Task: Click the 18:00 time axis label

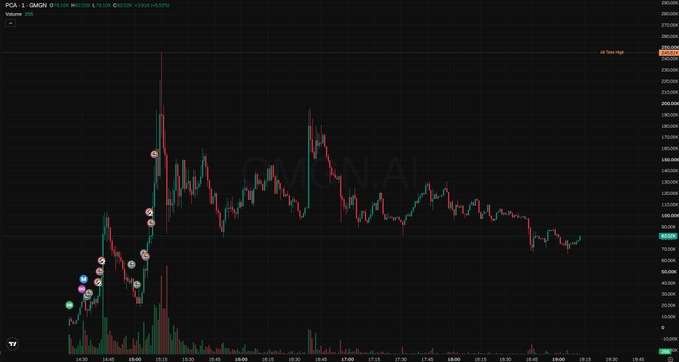Action: coord(454,359)
